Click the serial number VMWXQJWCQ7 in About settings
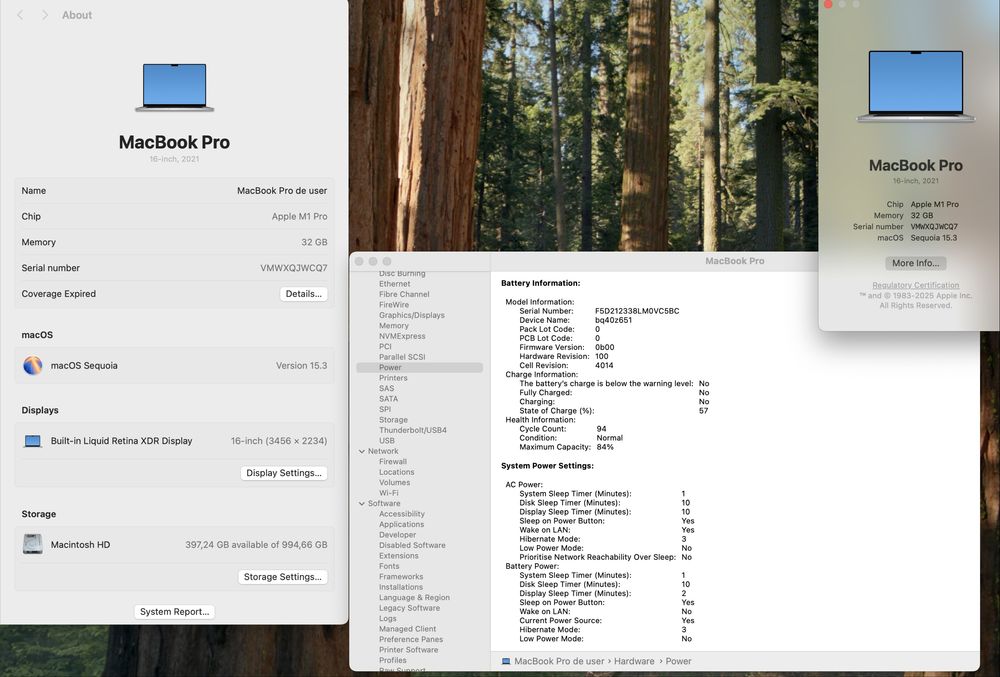1000x677 pixels. click(x=293, y=268)
